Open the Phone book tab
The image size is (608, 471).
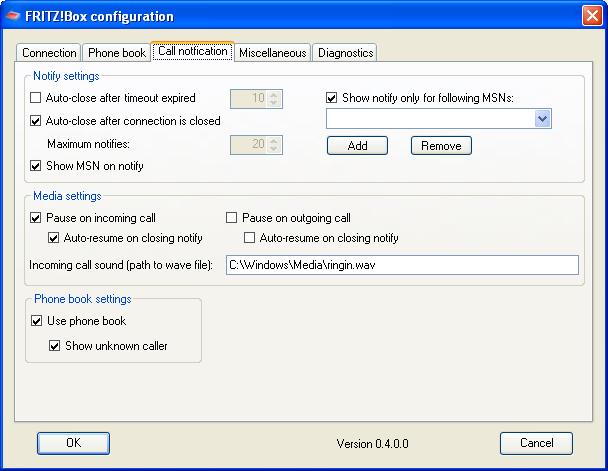[x=115, y=53]
